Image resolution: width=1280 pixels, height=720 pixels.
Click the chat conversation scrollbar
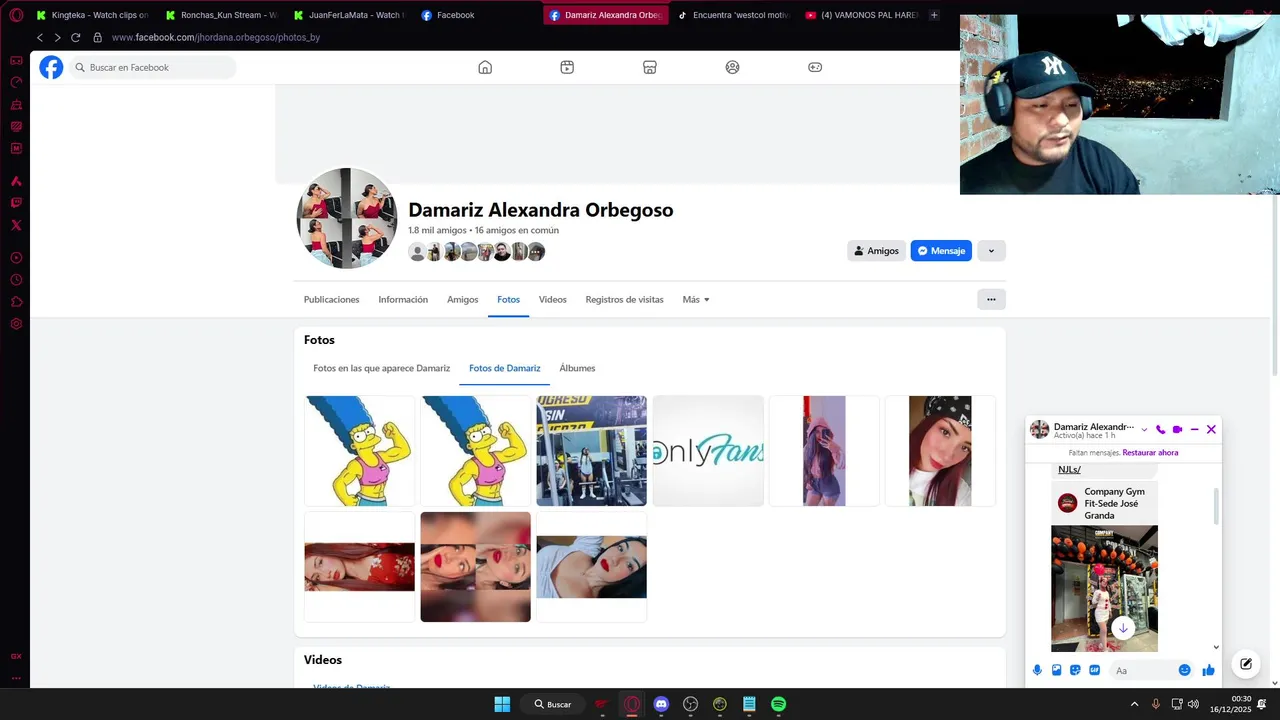(1216, 506)
